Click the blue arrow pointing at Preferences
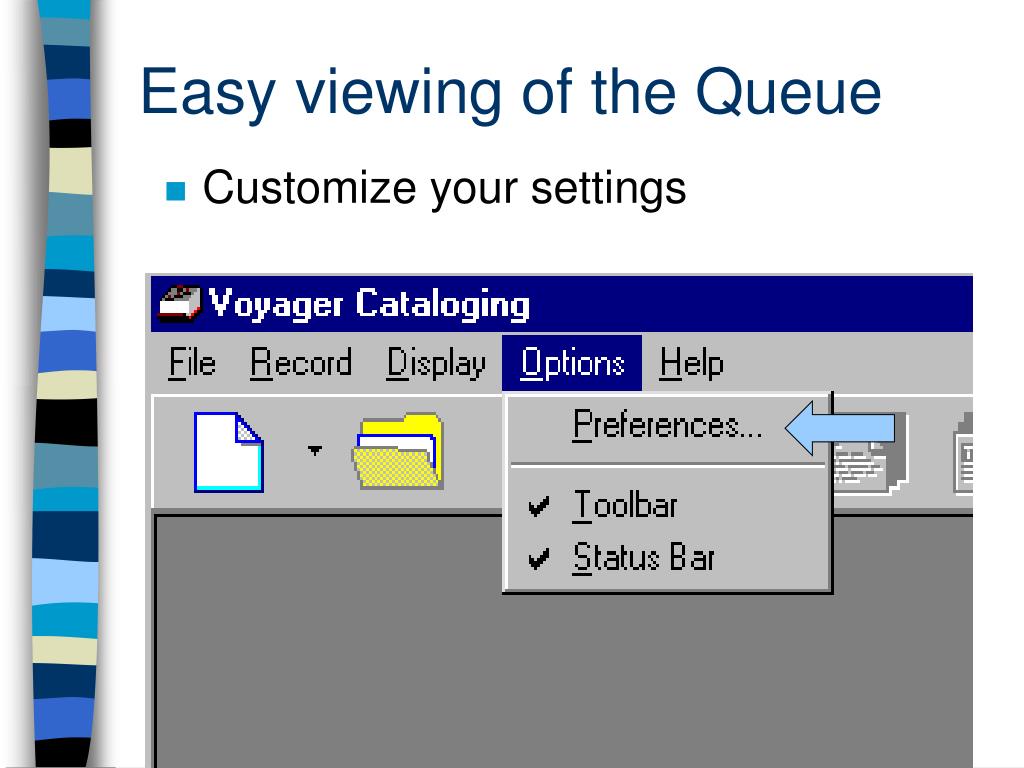1024x768 pixels. (840, 428)
